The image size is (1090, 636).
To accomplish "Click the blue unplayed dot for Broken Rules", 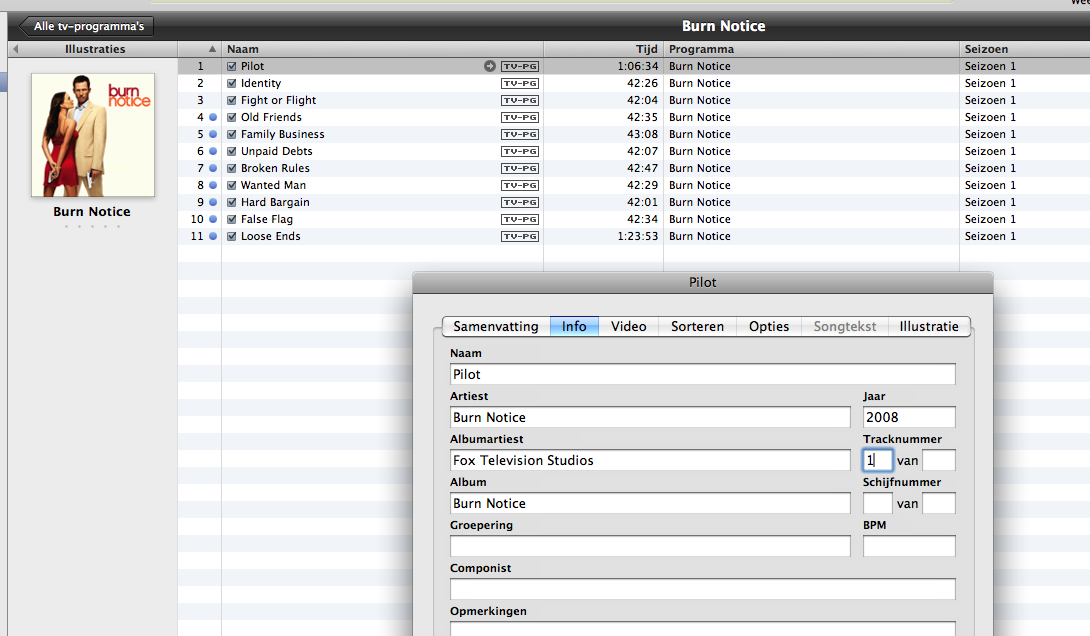I will (213, 168).
